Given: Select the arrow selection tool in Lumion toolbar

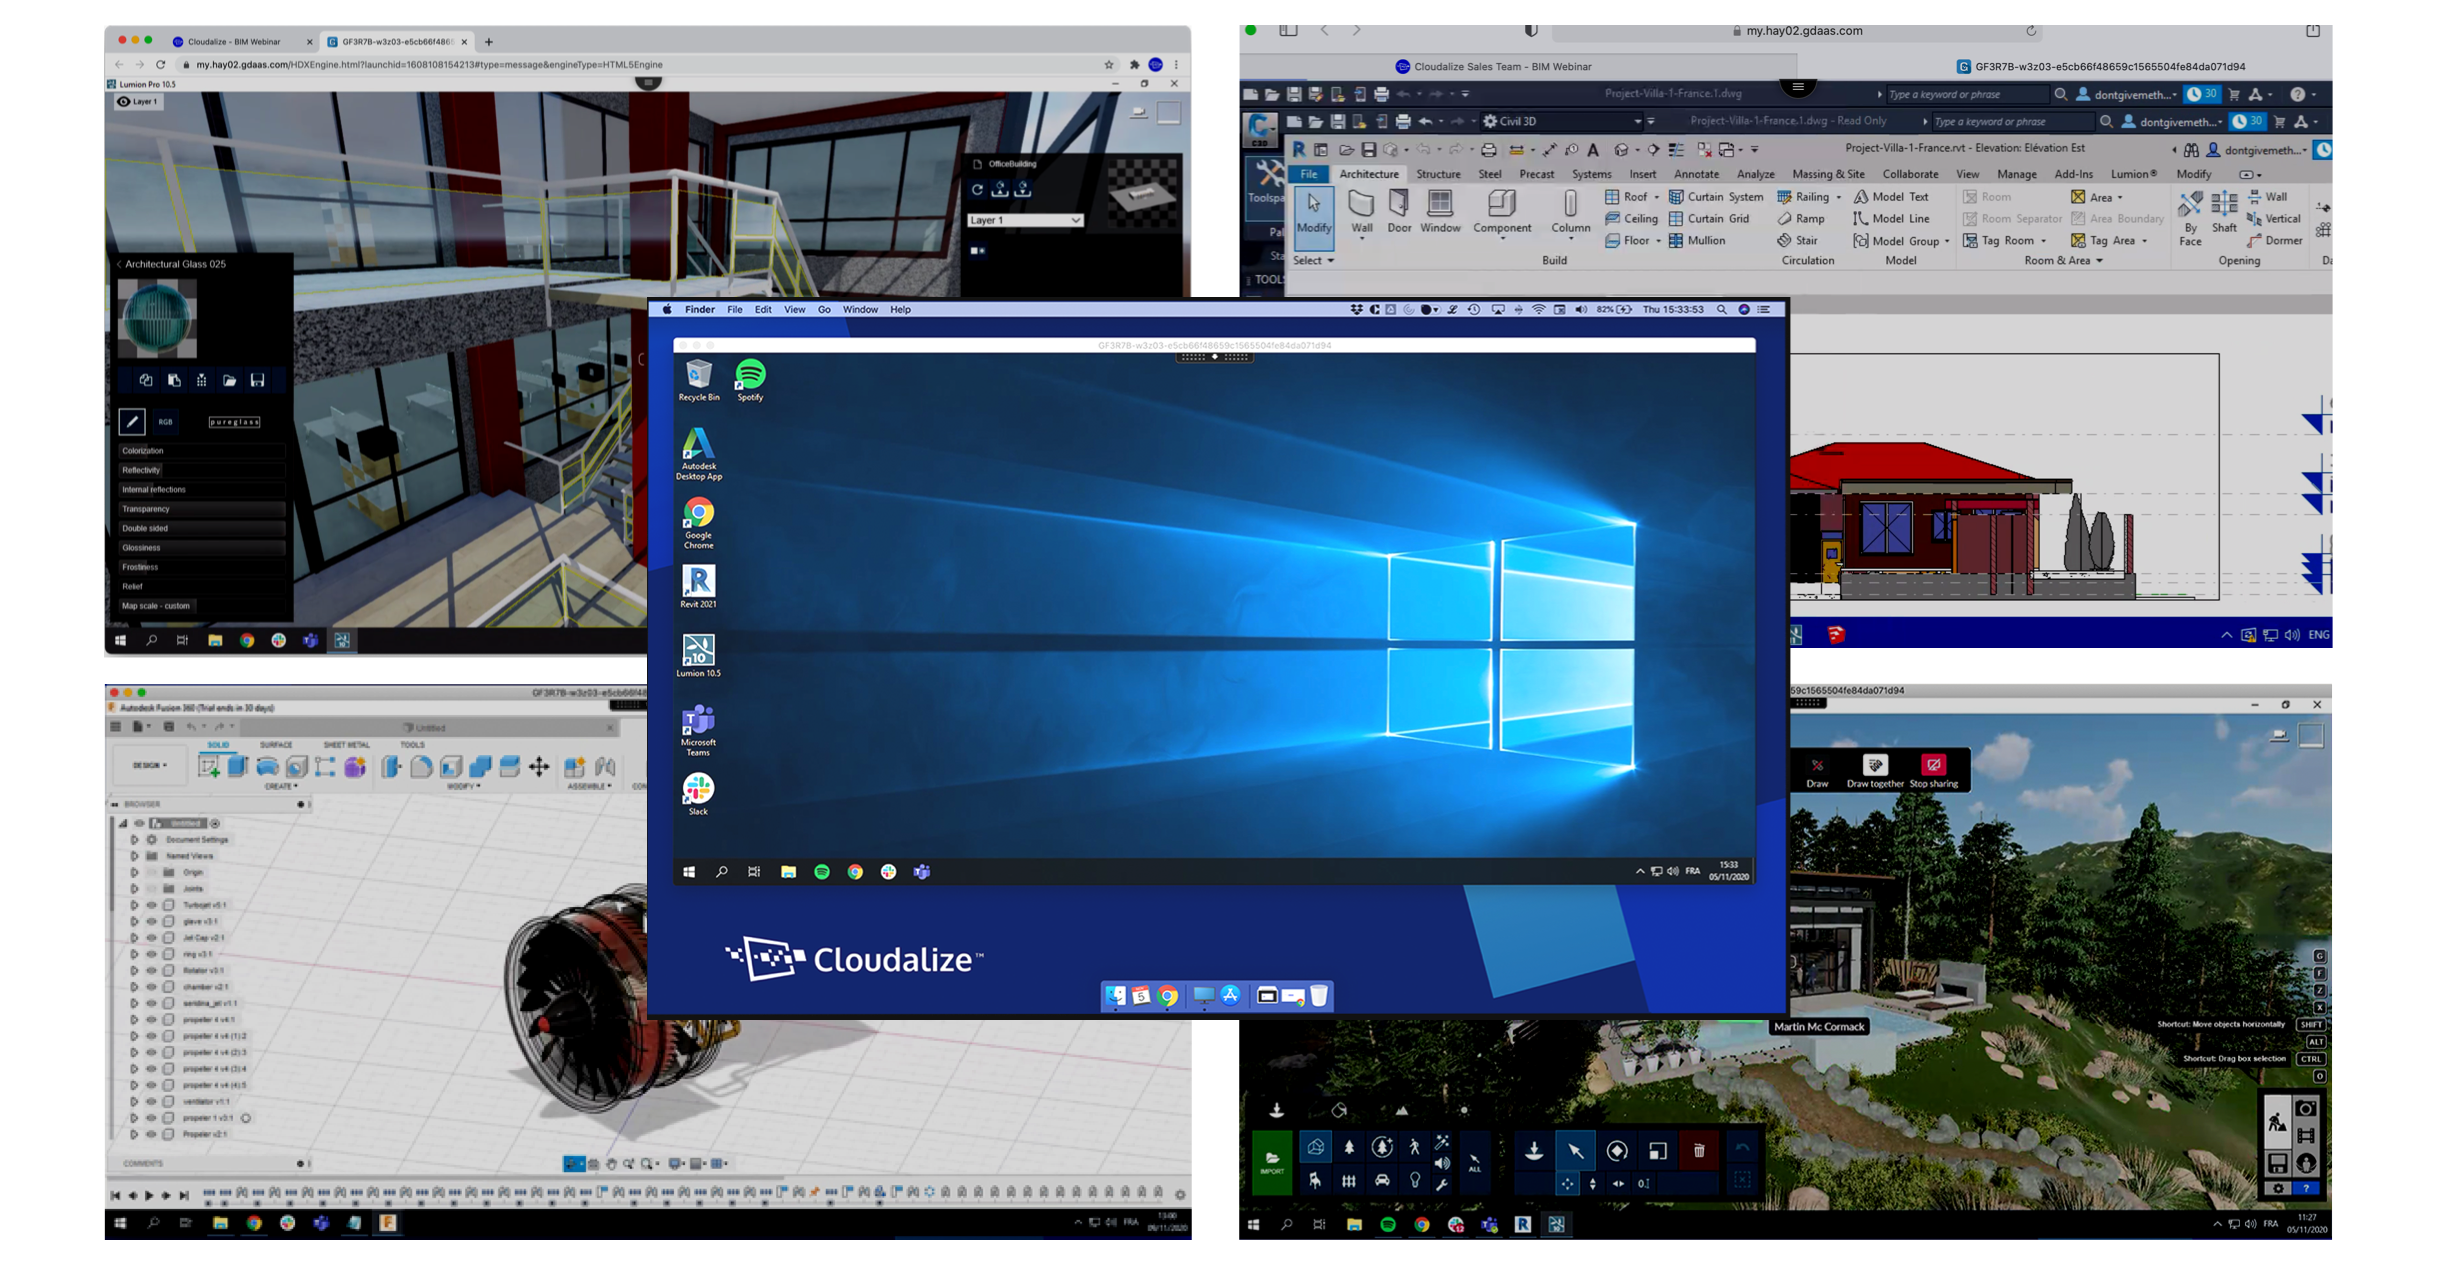Looking at the screenshot, I should pos(1575,1151).
